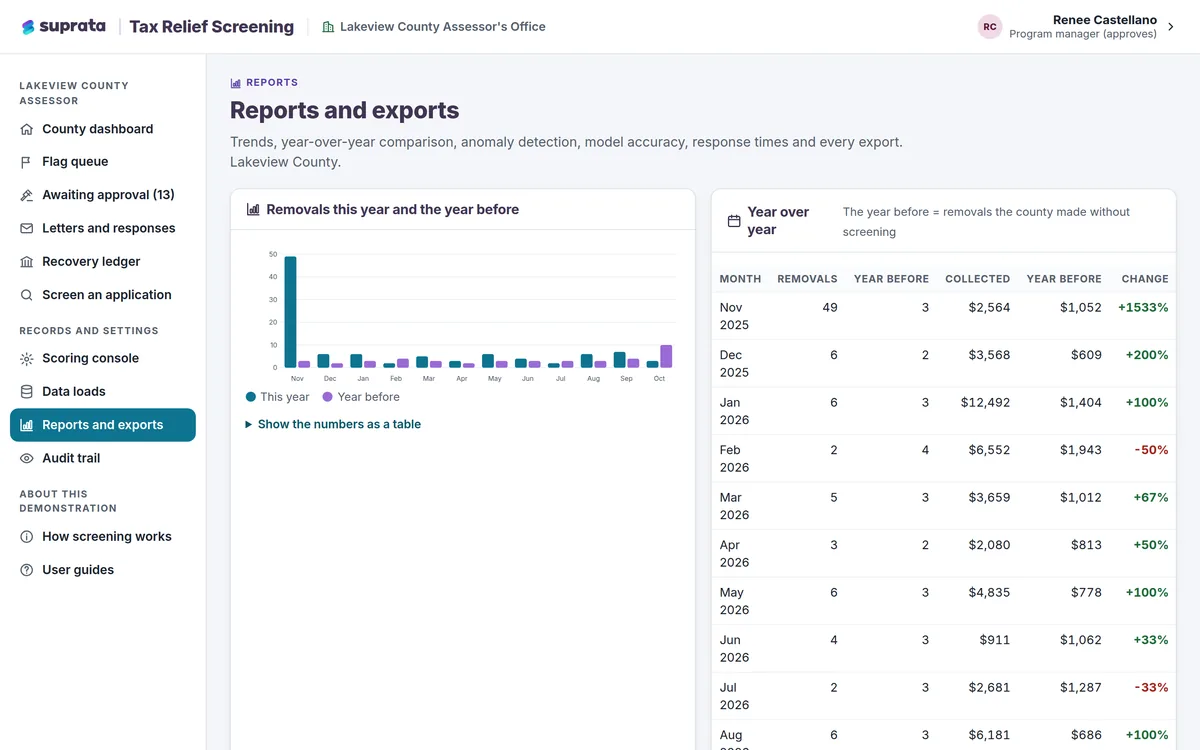Click the $2,080 collected value
The height and width of the screenshot is (750, 1200).
[x=989, y=545]
